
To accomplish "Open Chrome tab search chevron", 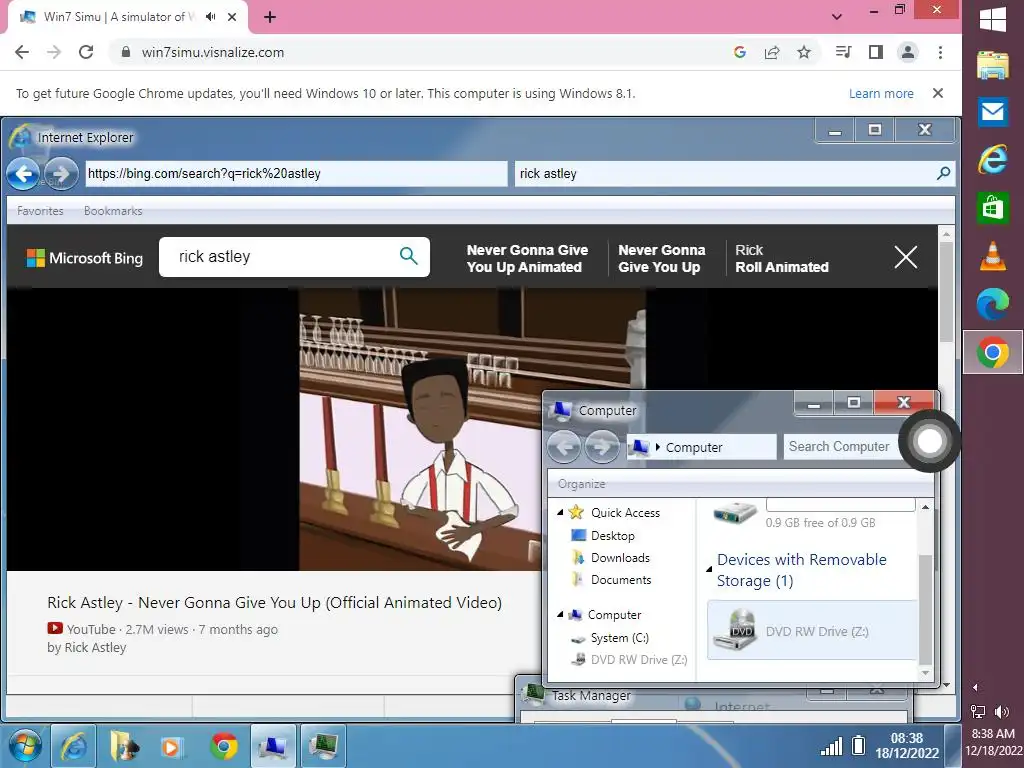I will tap(837, 17).
